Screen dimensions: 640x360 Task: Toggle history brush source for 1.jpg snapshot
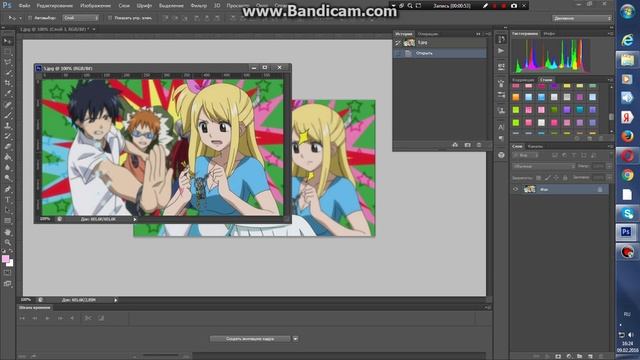[398, 42]
